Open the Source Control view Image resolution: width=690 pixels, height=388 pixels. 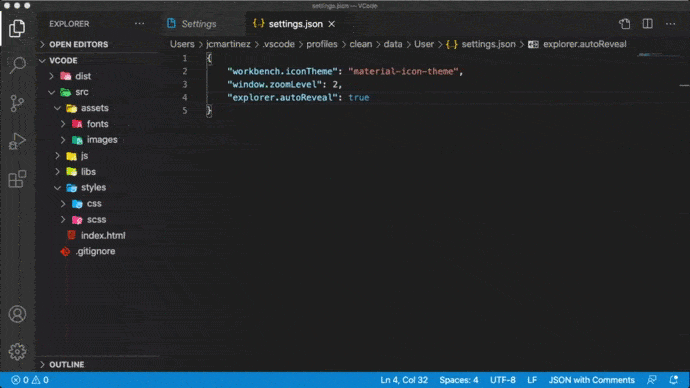(17, 103)
